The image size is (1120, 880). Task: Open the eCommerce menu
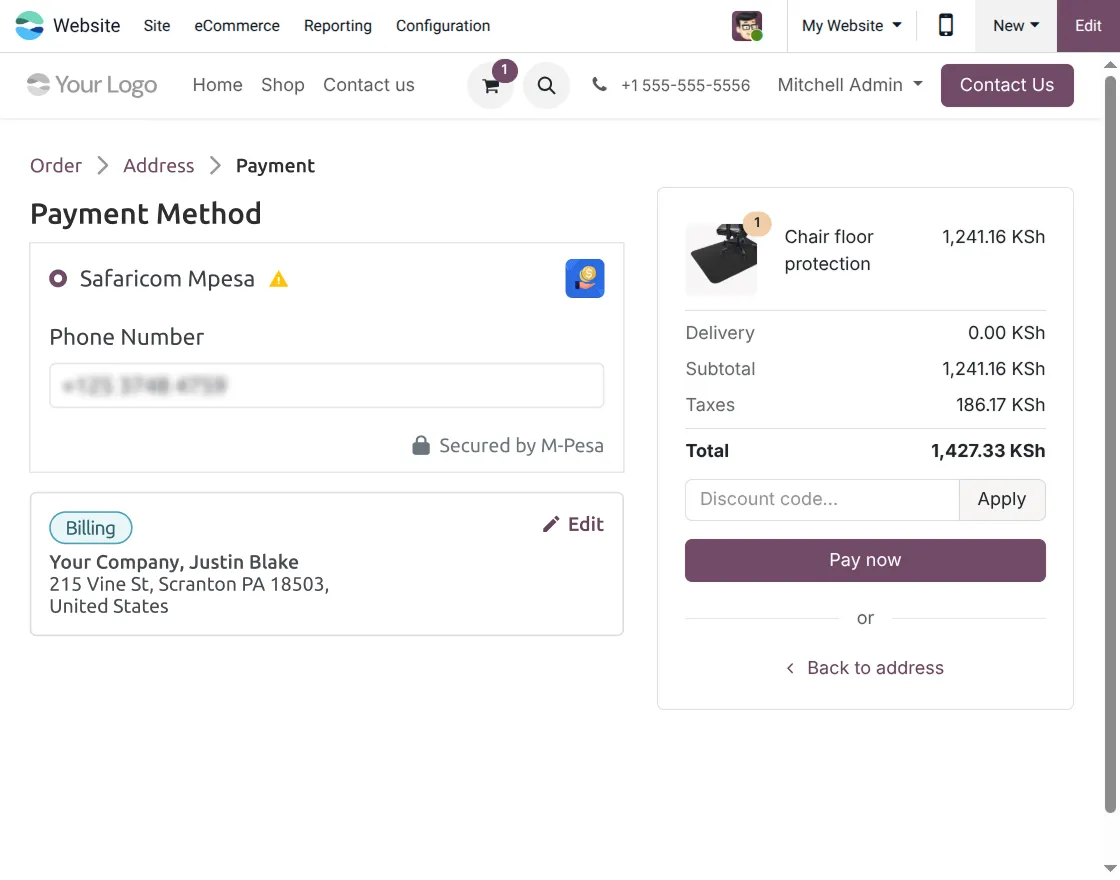pos(237,26)
